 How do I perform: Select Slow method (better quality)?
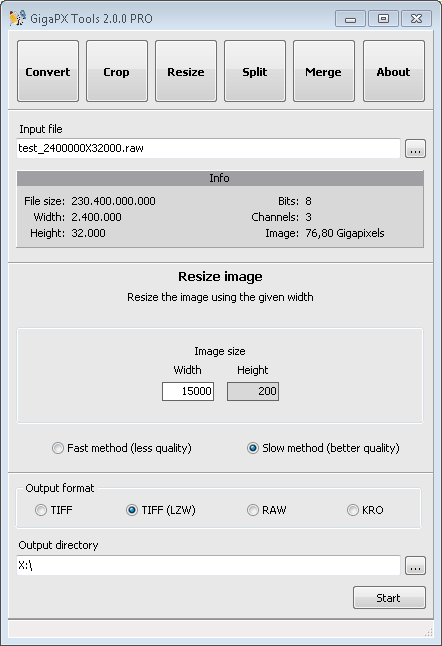click(323, 448)
